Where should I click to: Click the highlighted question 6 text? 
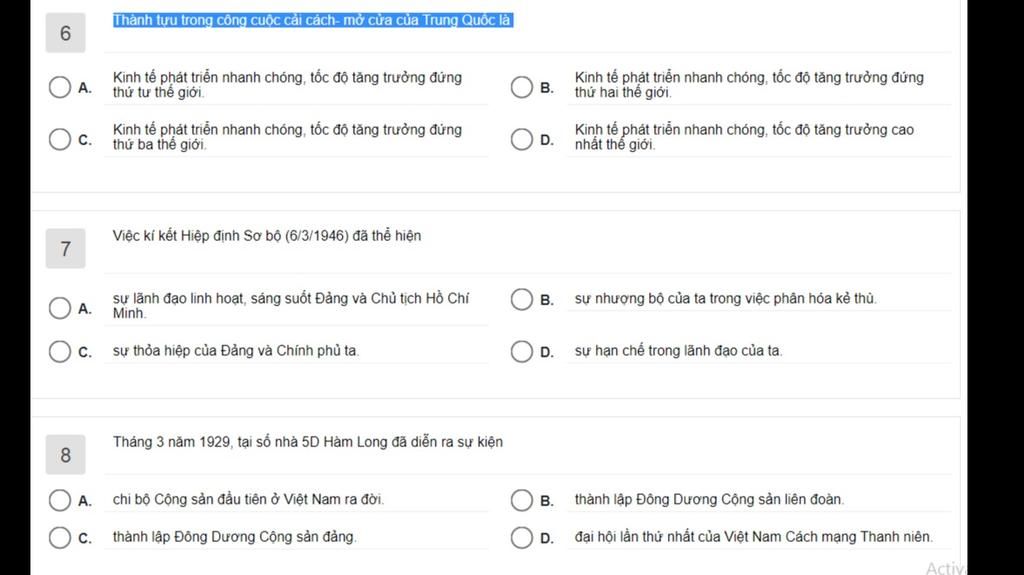[312, 20]
